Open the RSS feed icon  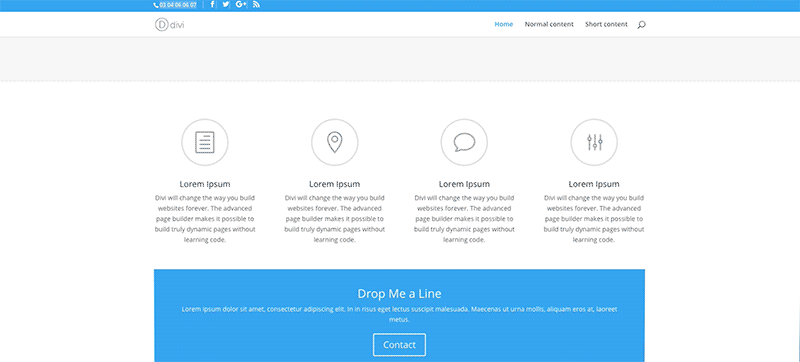(x=256, y=5)
